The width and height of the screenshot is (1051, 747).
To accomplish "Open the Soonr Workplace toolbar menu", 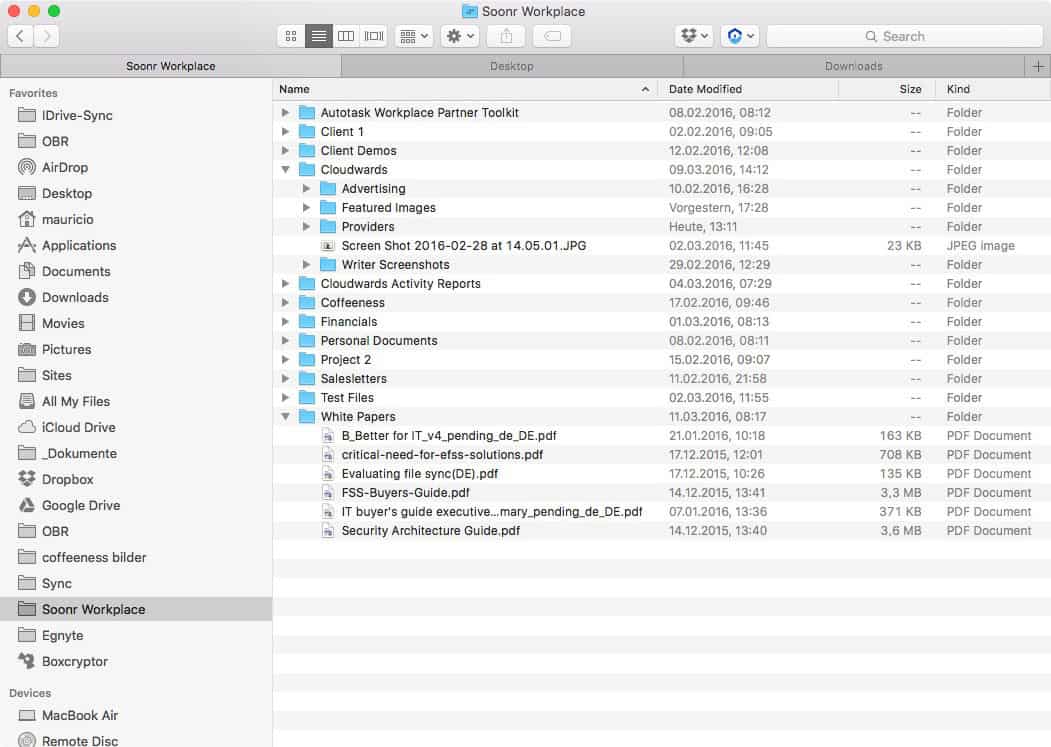I will tap(740, 36).
